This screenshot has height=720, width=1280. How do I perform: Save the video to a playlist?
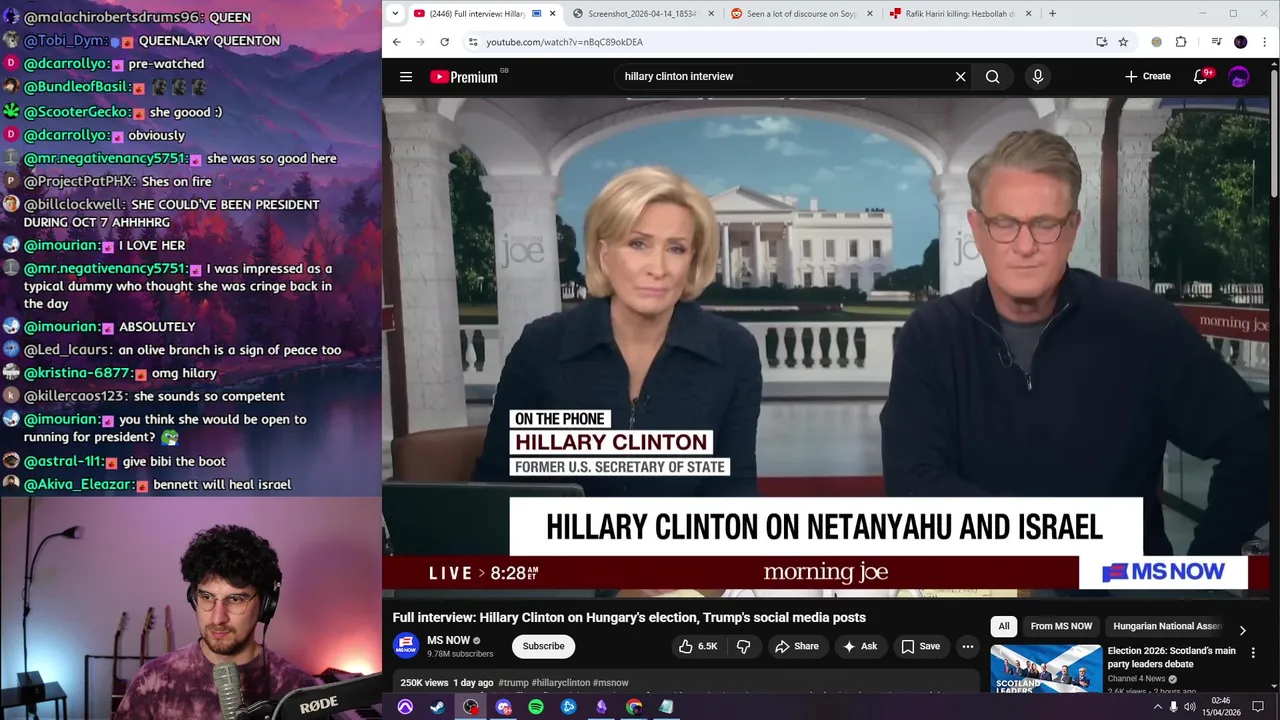click(x=920, y=646)
